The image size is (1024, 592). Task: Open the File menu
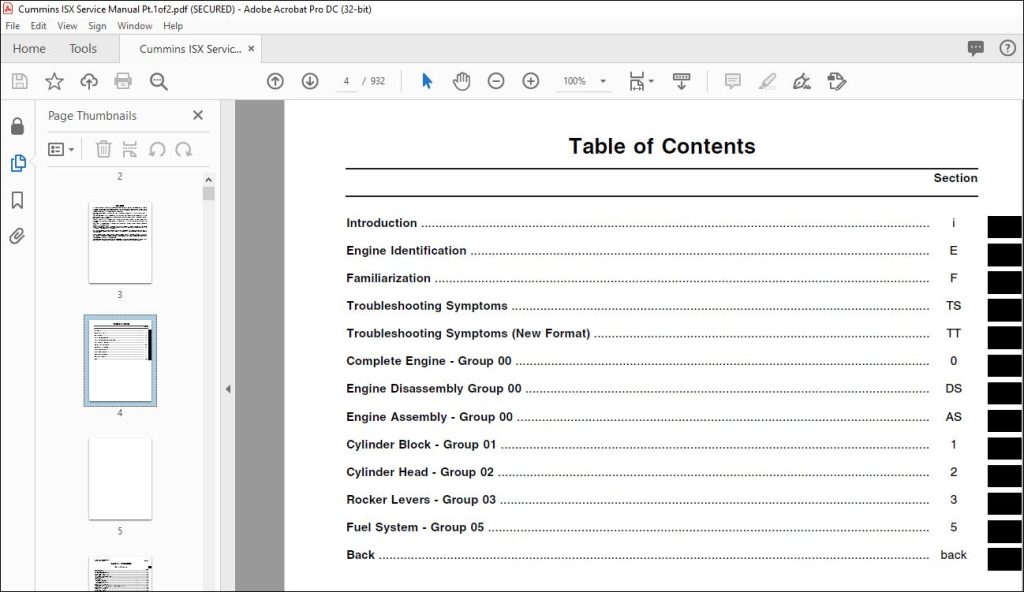coord(12,26)
